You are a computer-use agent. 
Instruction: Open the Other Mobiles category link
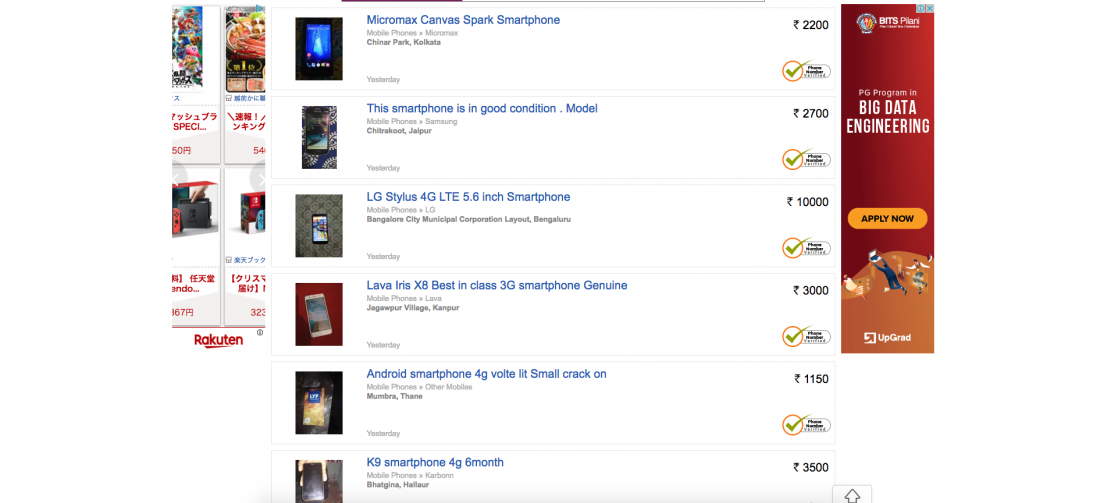448,387
